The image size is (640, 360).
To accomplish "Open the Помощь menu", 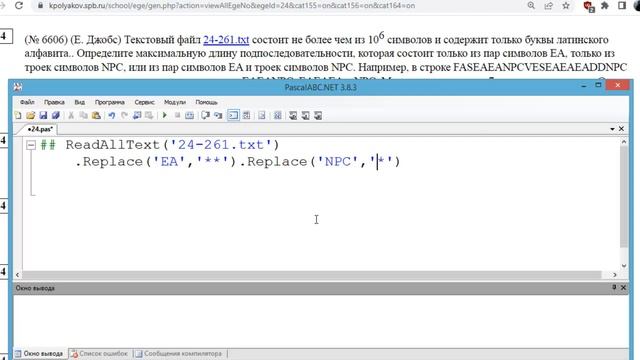I will 206,102.
